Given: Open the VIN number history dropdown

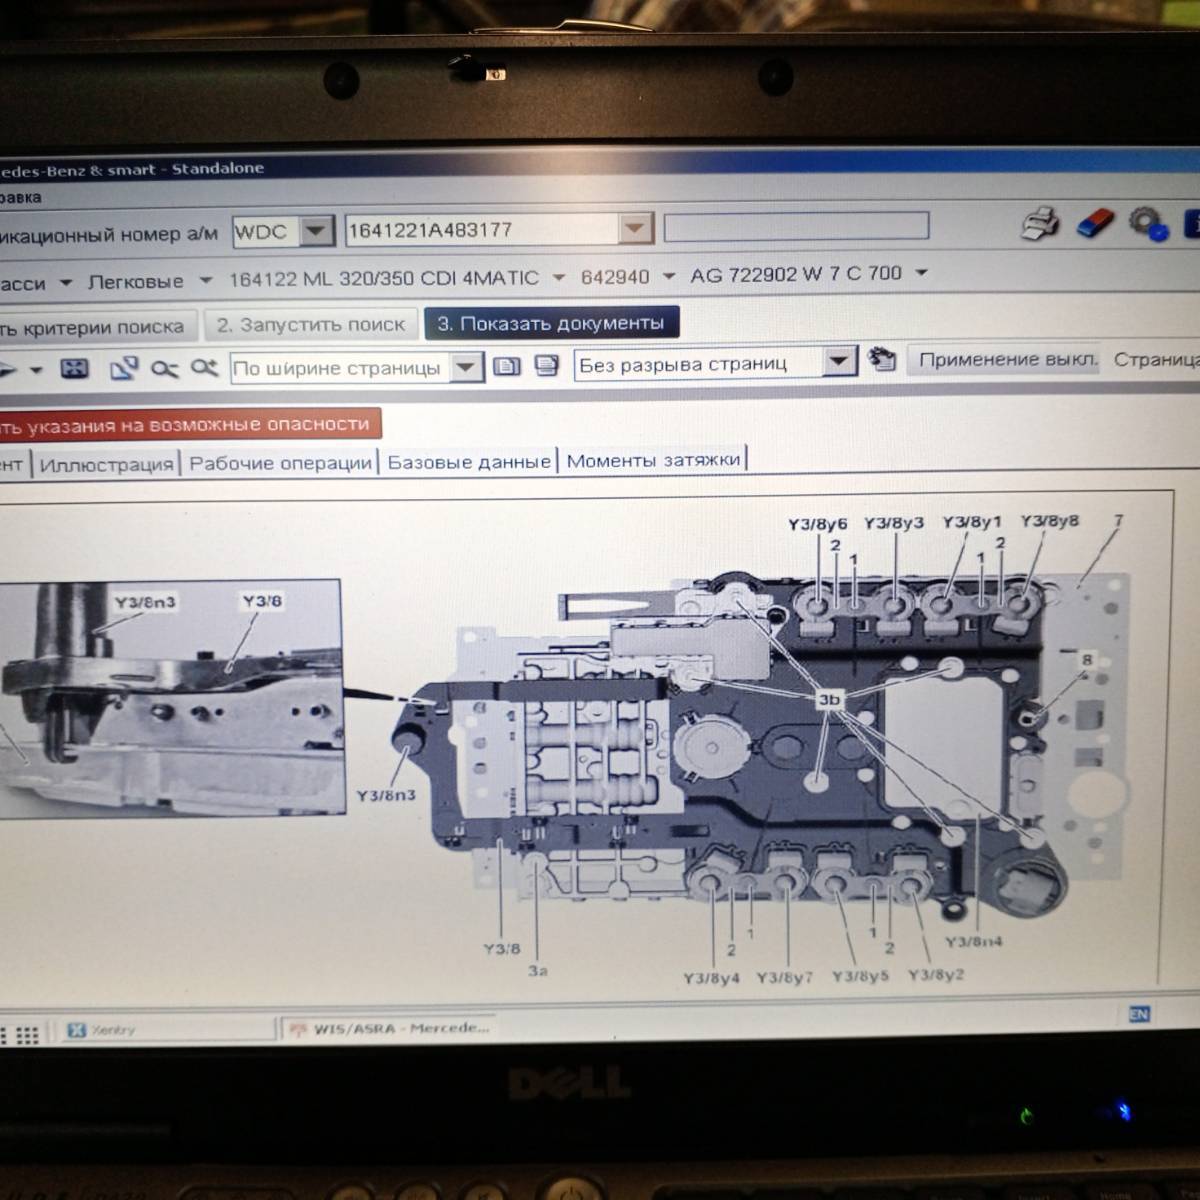Looking at the screenshot, I should click(x=634, y=229).
